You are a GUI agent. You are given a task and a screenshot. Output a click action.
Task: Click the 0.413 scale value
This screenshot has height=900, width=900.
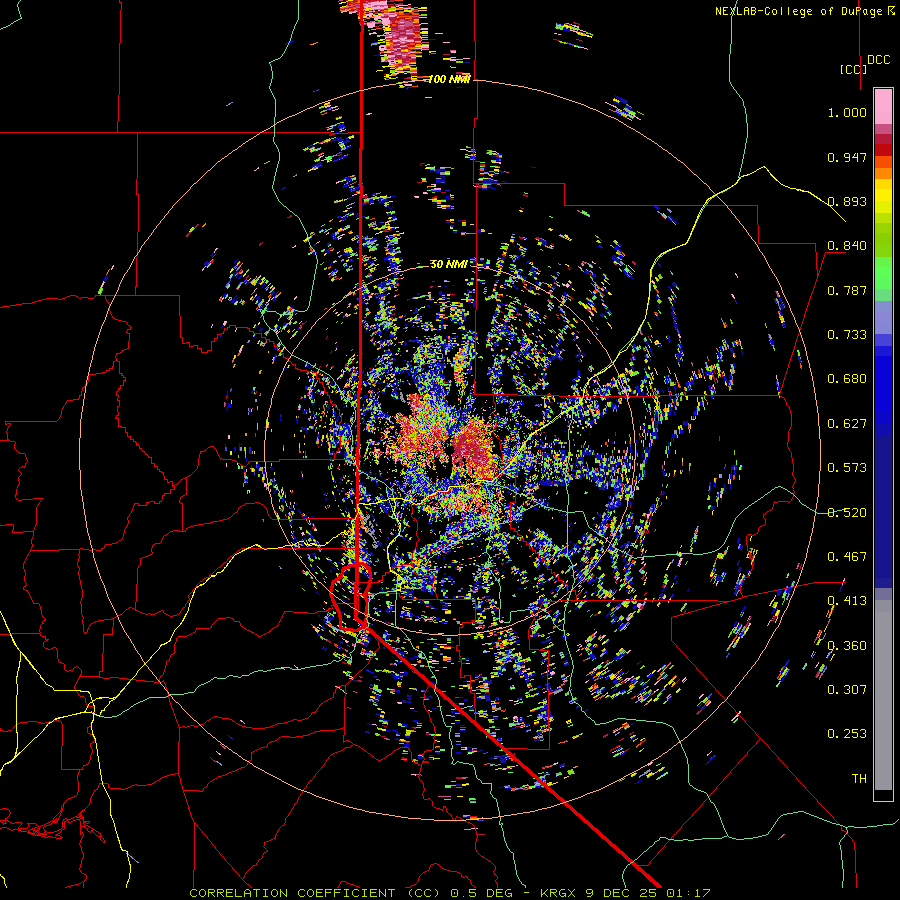(x=847, y=601)
